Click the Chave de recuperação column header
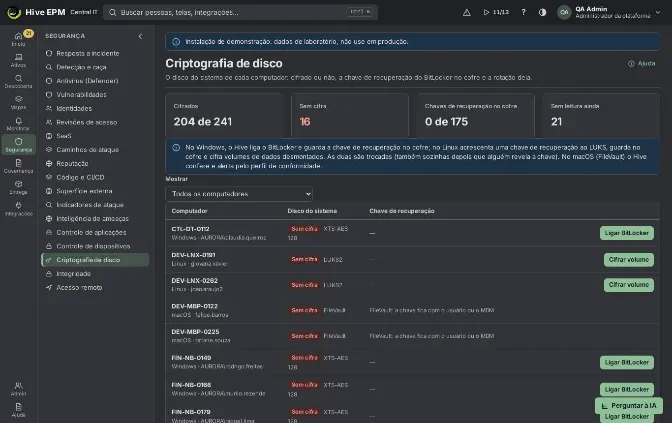The width and height of the screenshot is (672, 423). pyautogui.click(x=402, y=211)
